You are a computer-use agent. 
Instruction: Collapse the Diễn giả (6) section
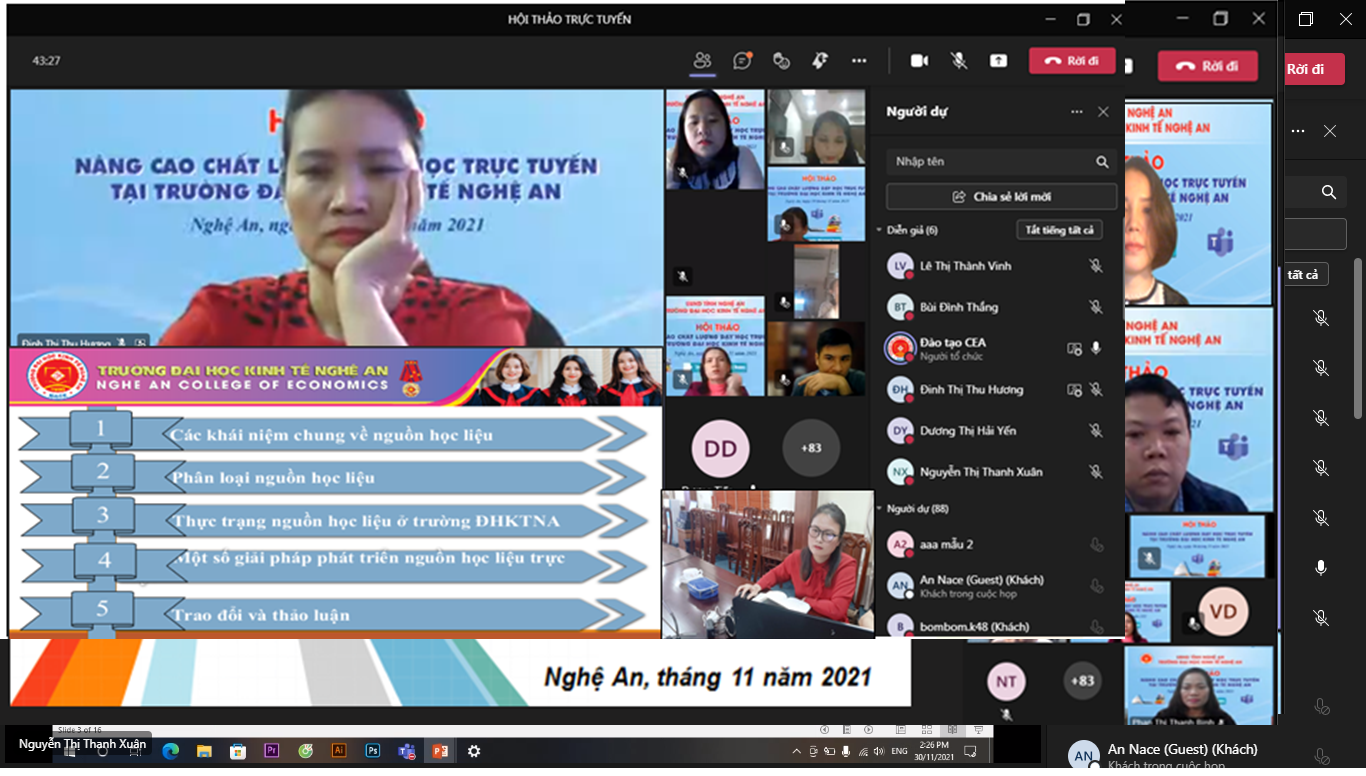879,230
